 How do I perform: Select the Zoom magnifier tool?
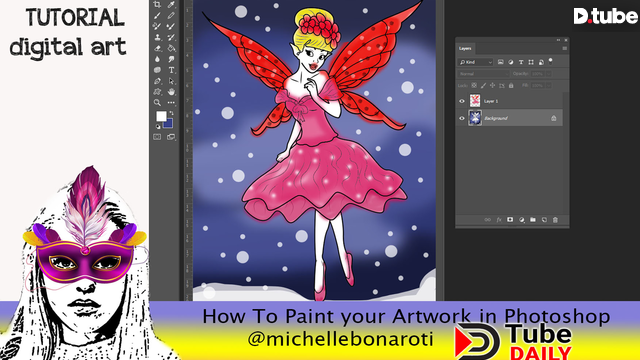(157, 103)
